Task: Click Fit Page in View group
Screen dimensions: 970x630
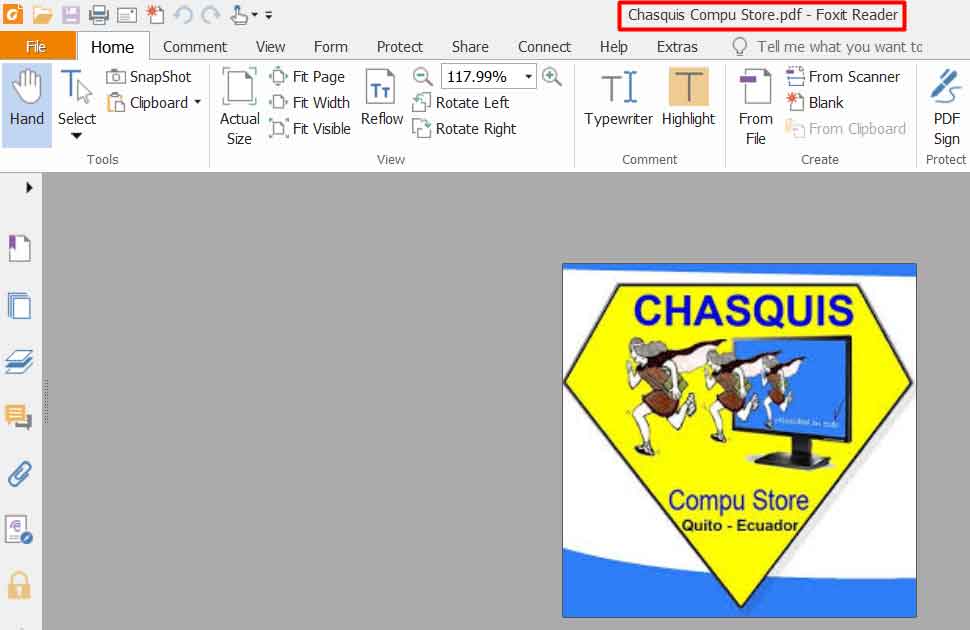Action: click(307, 77)
